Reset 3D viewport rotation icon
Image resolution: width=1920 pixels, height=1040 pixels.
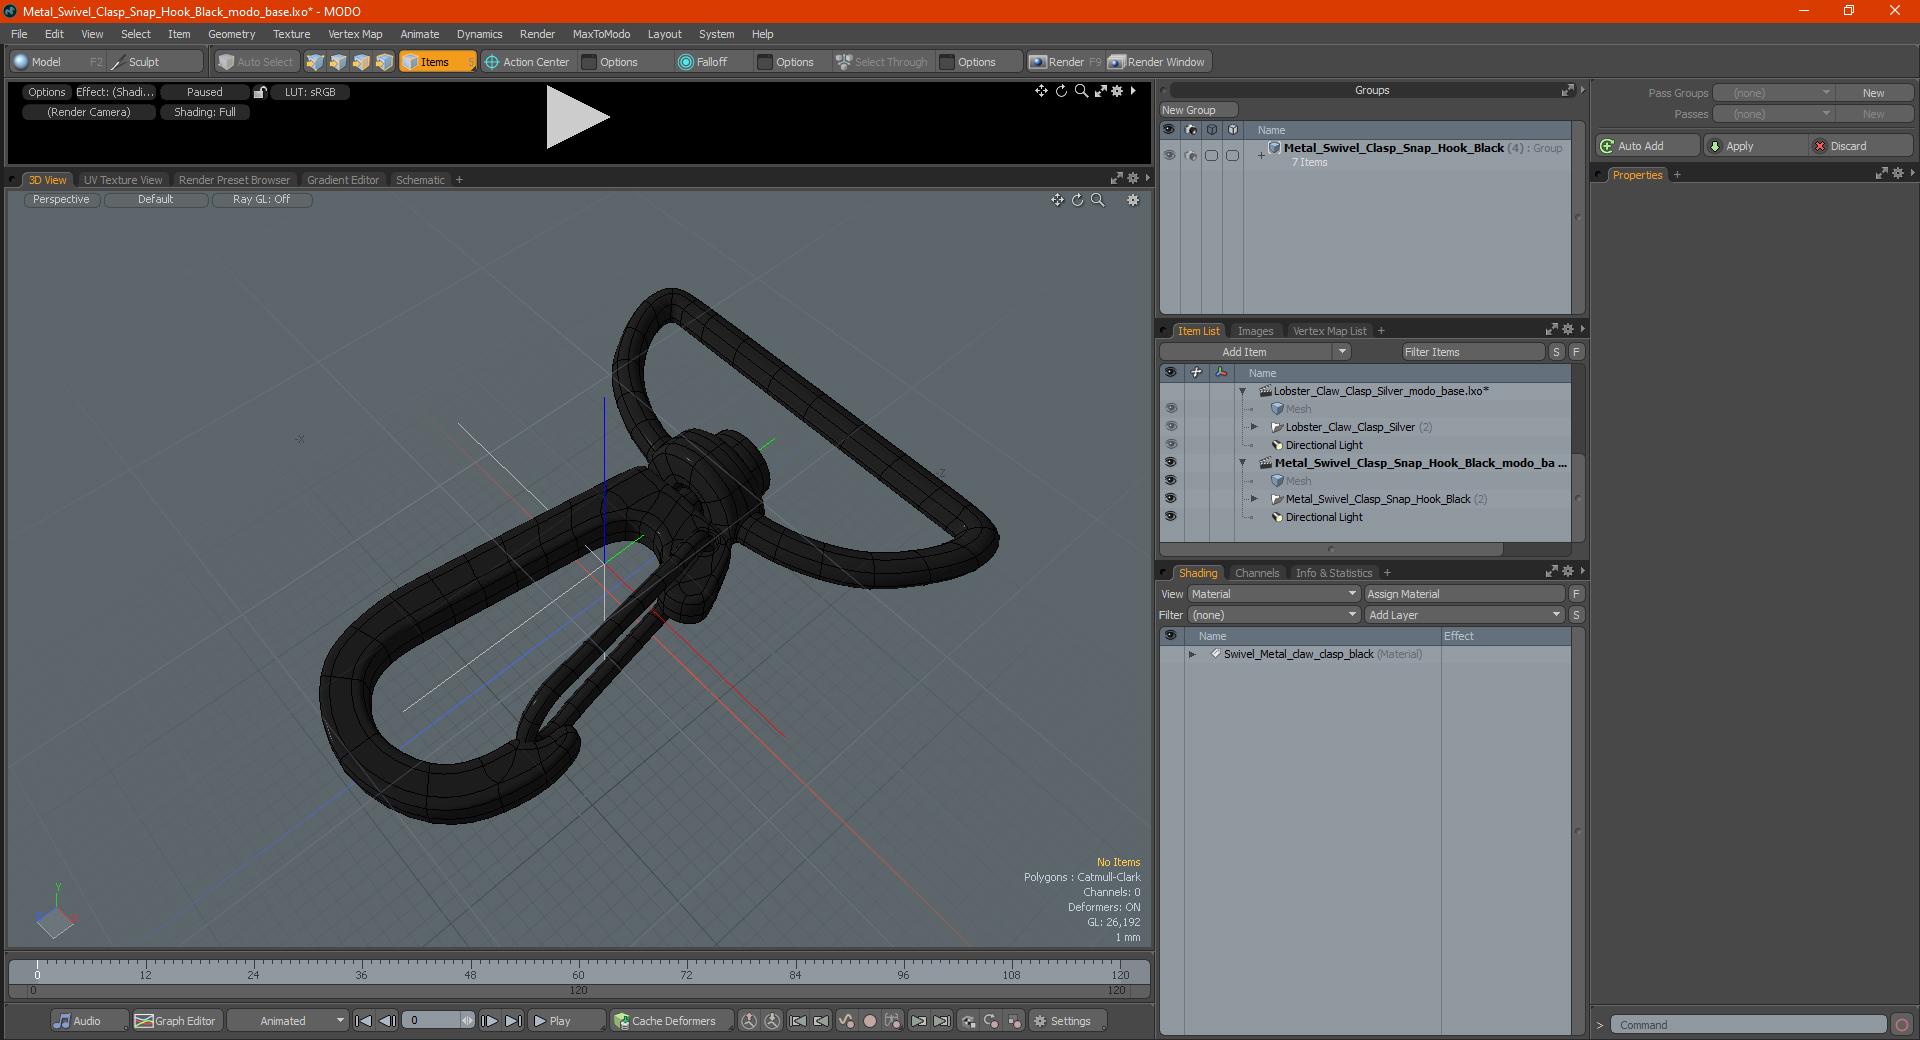point(1077,200)
